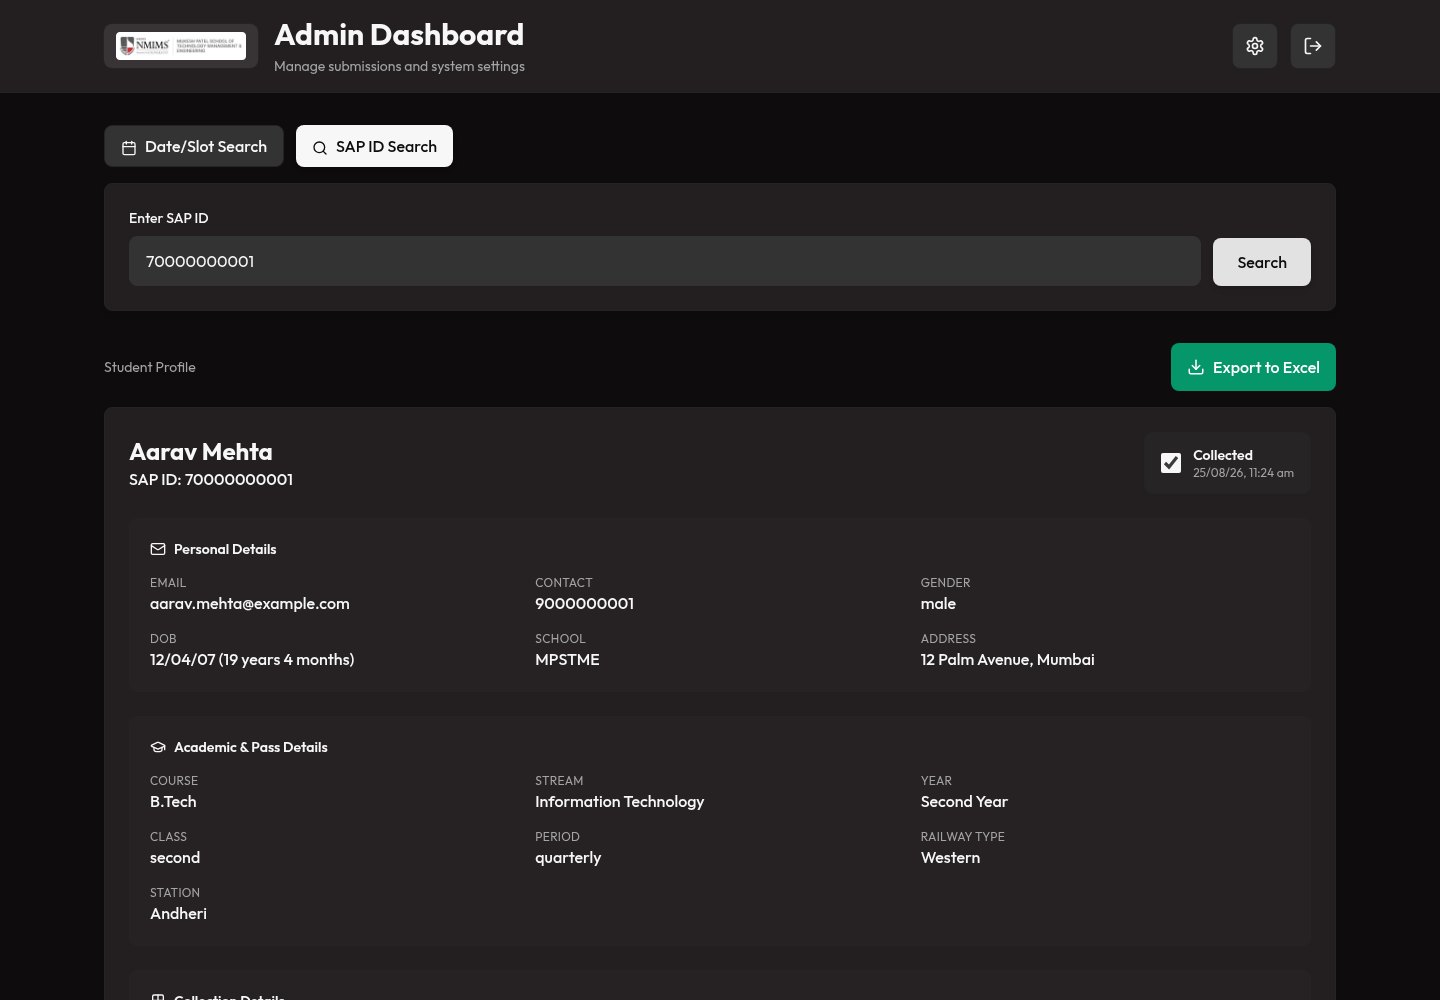1440x1000 pixels.
Task: Click the Student Profile label
Action: 150,367
